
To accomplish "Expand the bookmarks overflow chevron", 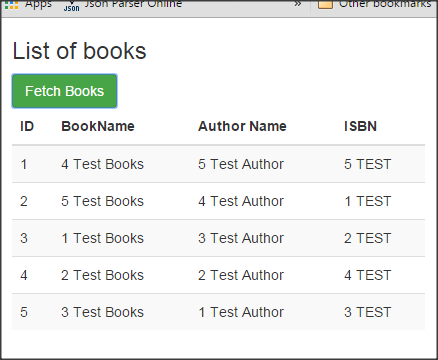I will pyautogui.click(x=298, y=4).
